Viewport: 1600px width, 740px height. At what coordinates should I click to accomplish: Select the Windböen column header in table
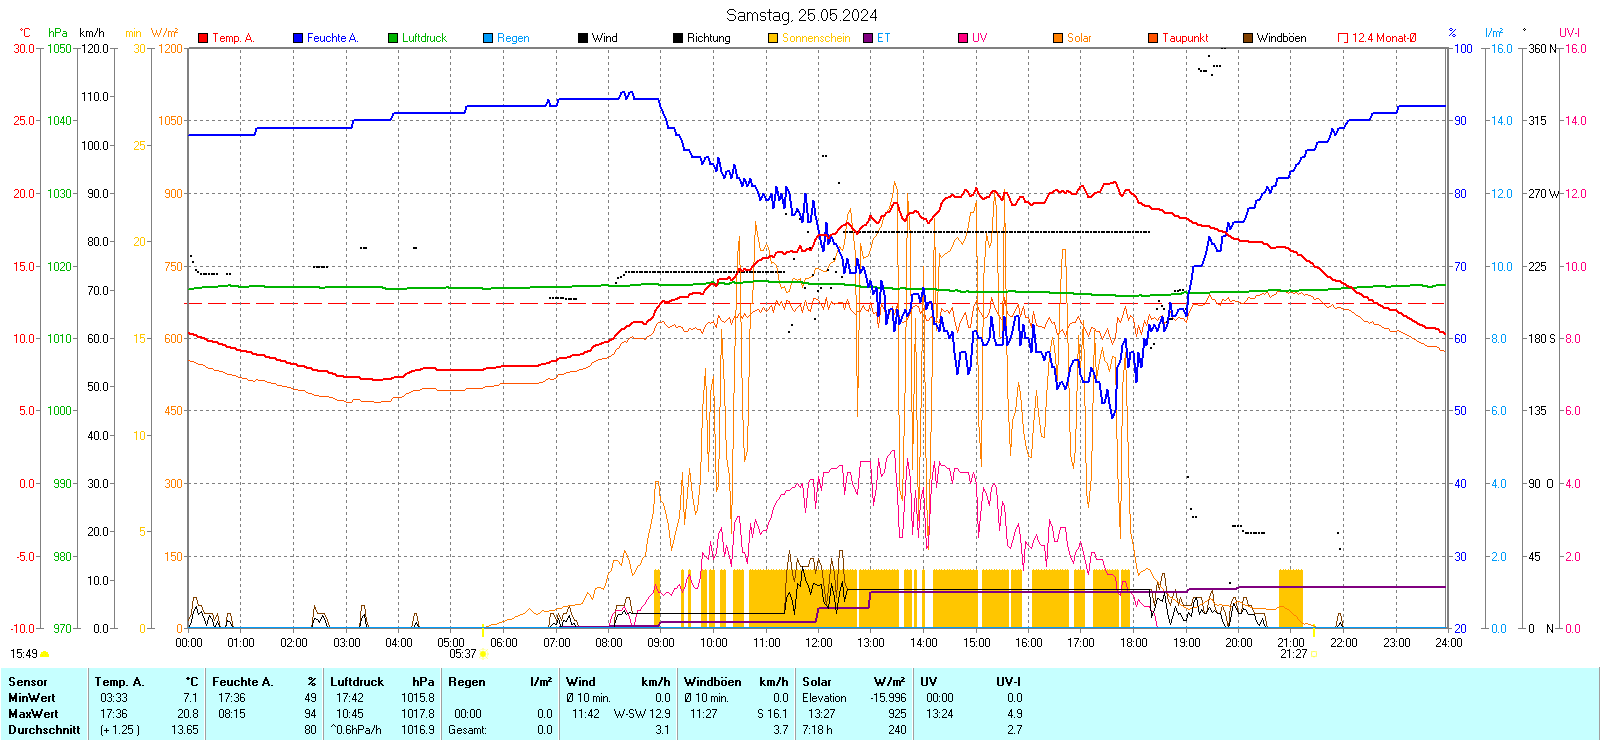coord(713,682)
